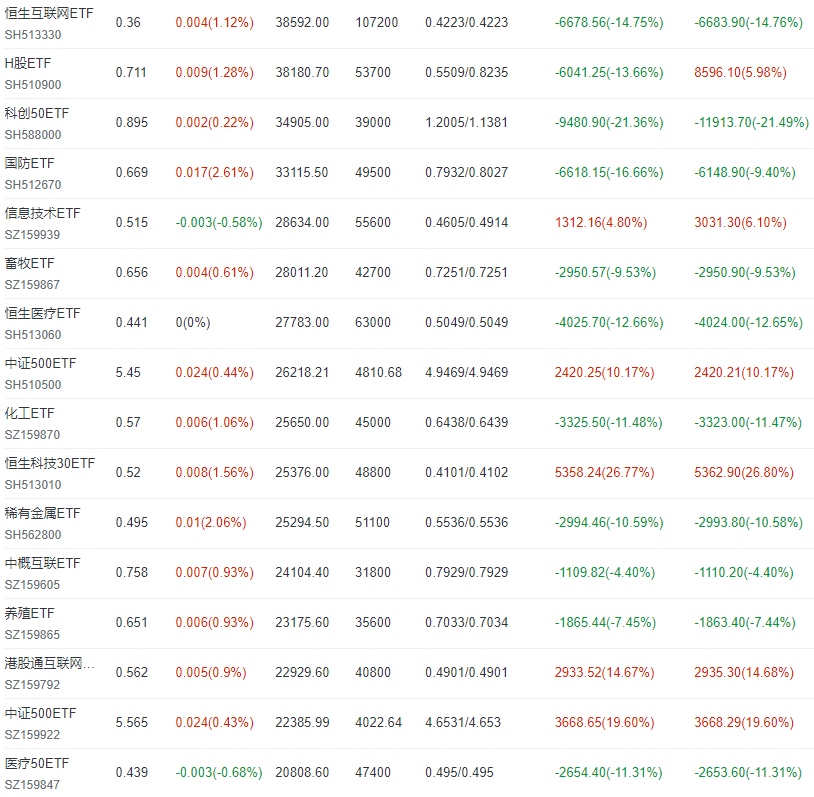Select cumulative profit -6148.90(-9.40%)
This screenshot has width=814, height=797.
(744, 172)
